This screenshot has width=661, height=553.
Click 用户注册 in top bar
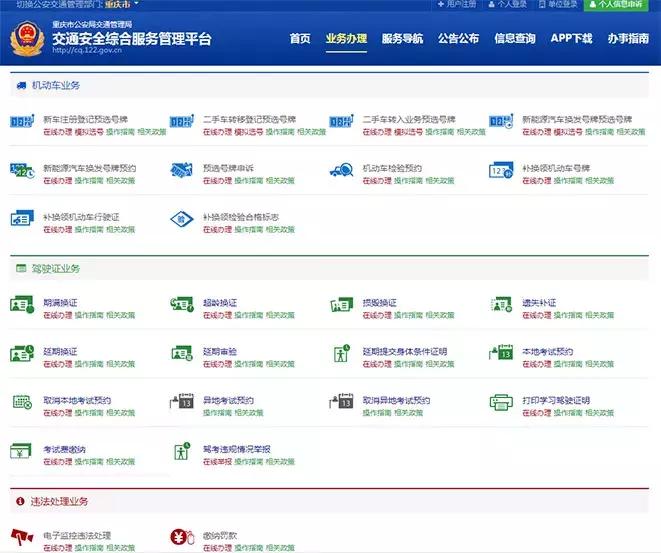click(x=457, y=4)
